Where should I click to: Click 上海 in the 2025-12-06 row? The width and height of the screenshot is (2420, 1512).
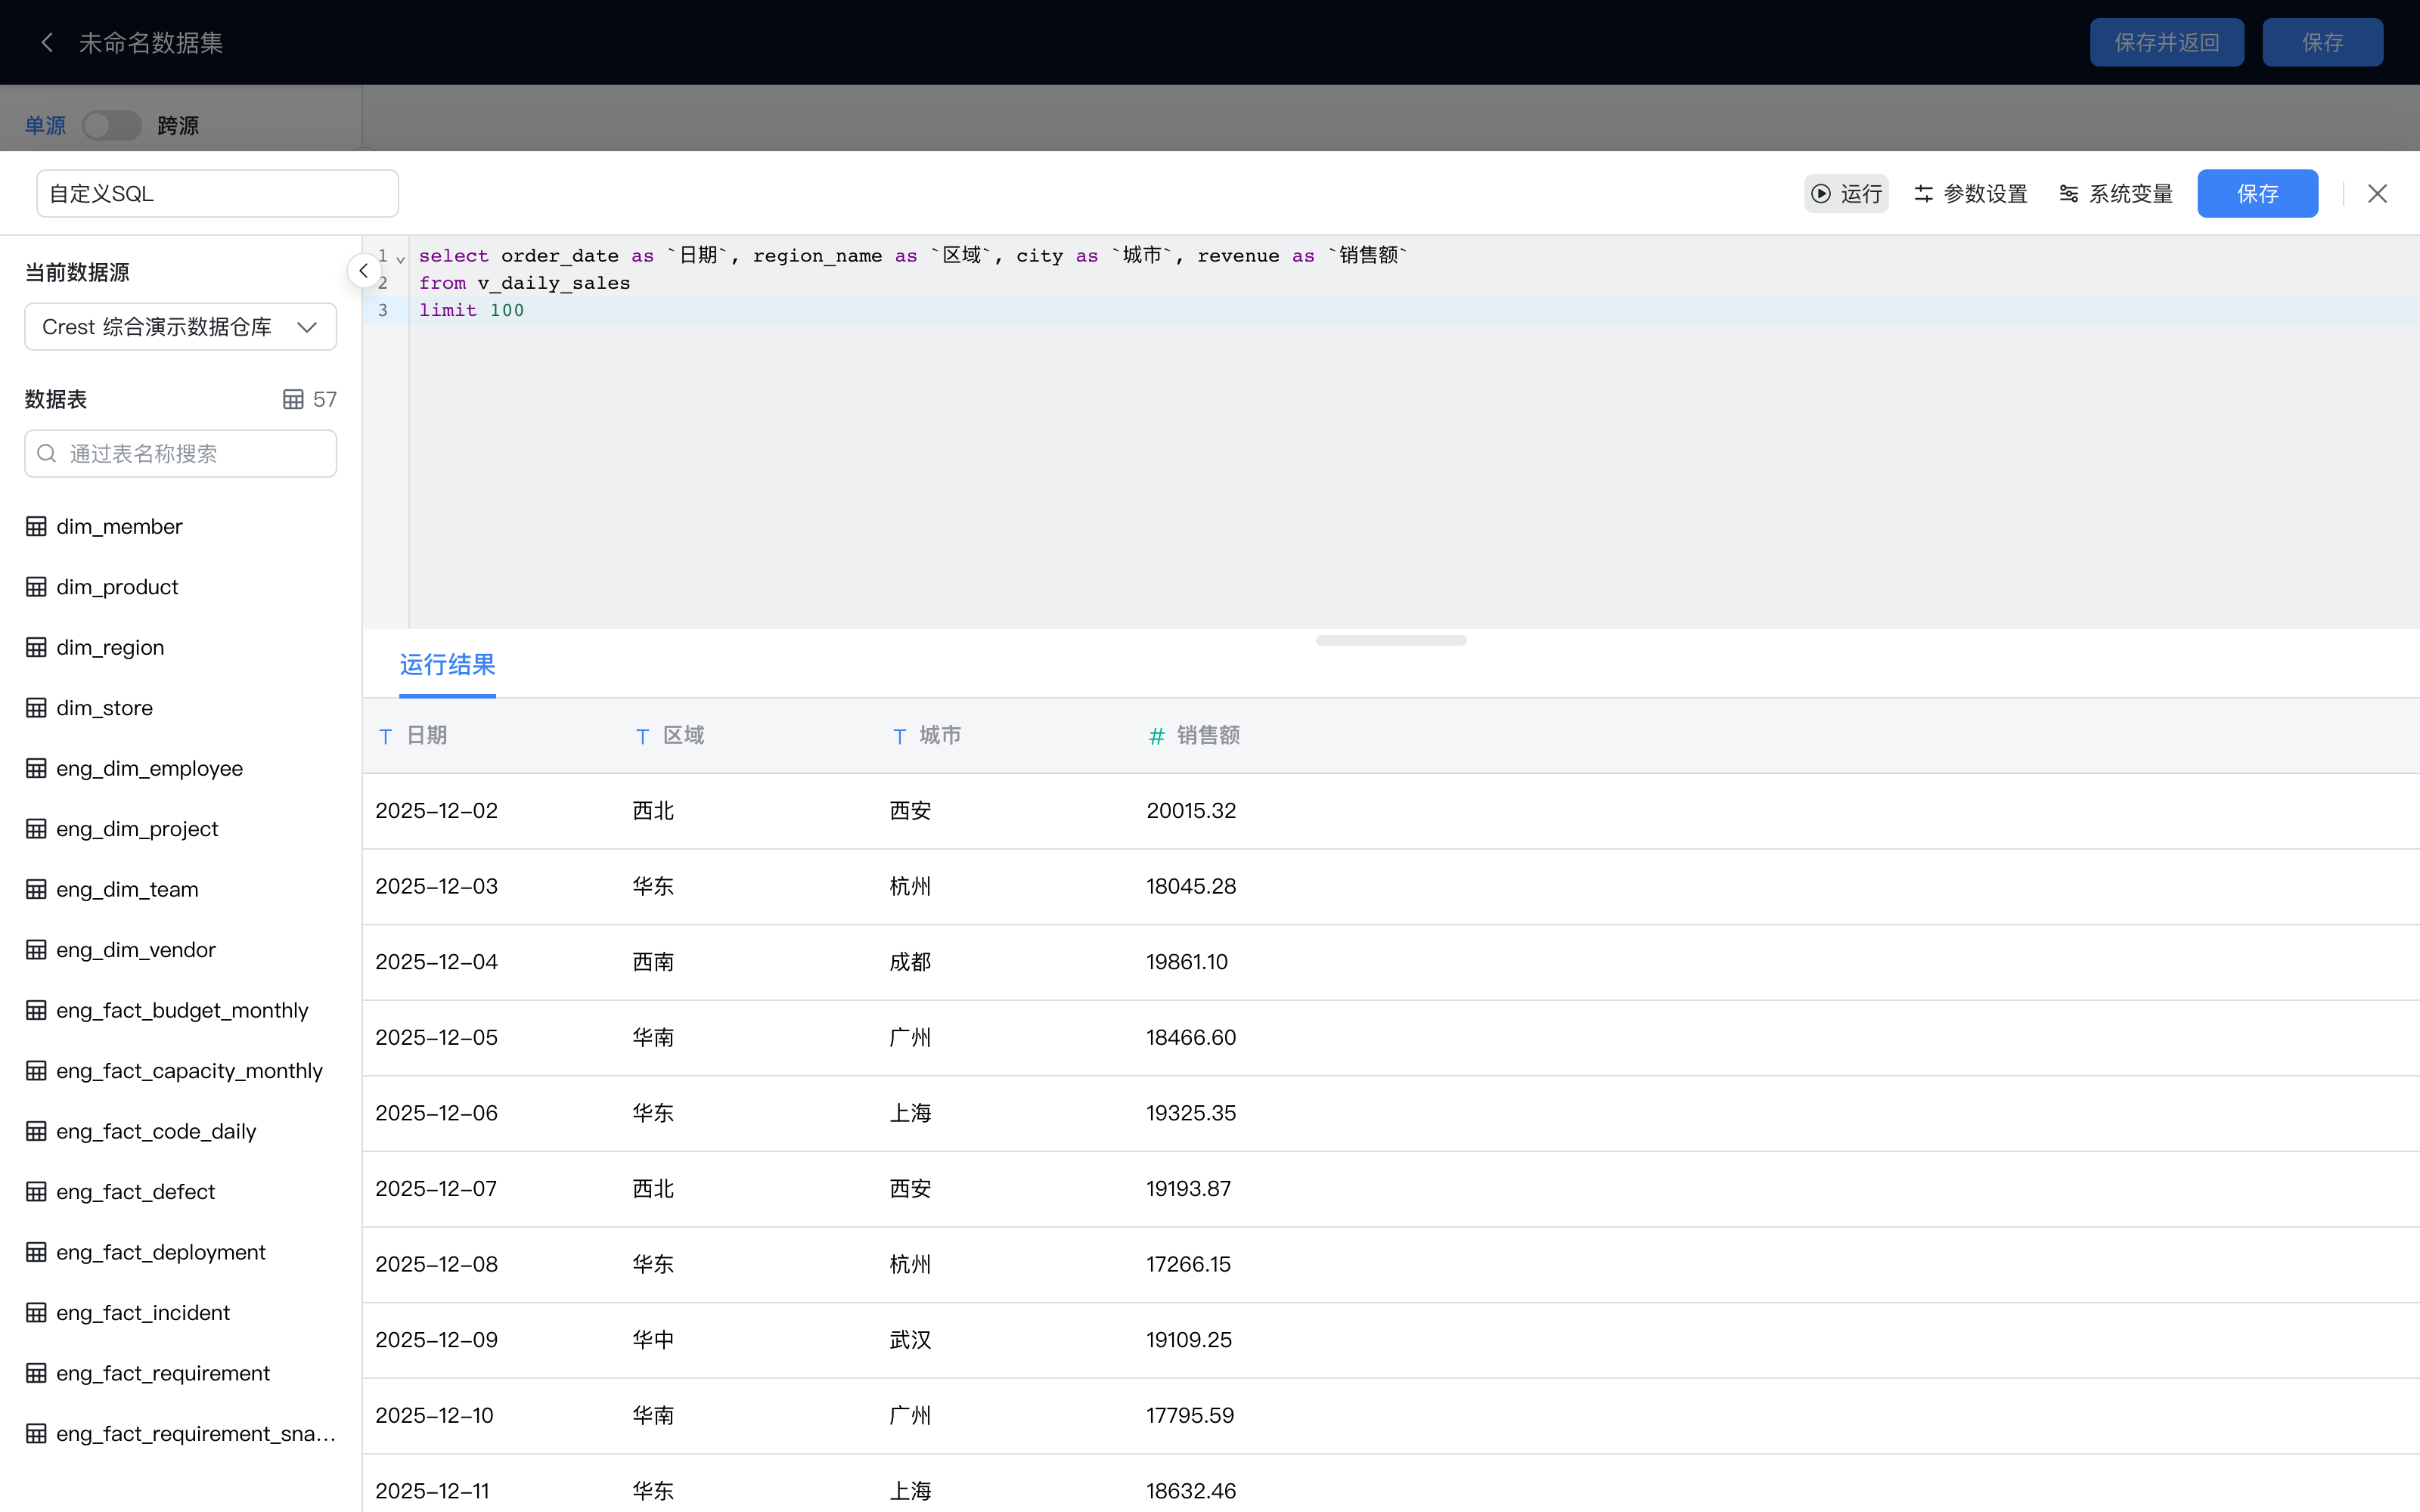tap(910, 1113)
